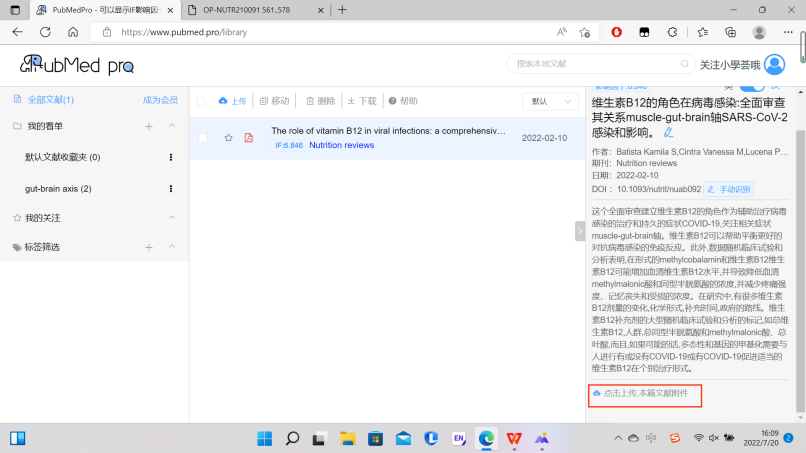Open Microsoft Store from taskbar
806x453 pixels.
(376, 439)
